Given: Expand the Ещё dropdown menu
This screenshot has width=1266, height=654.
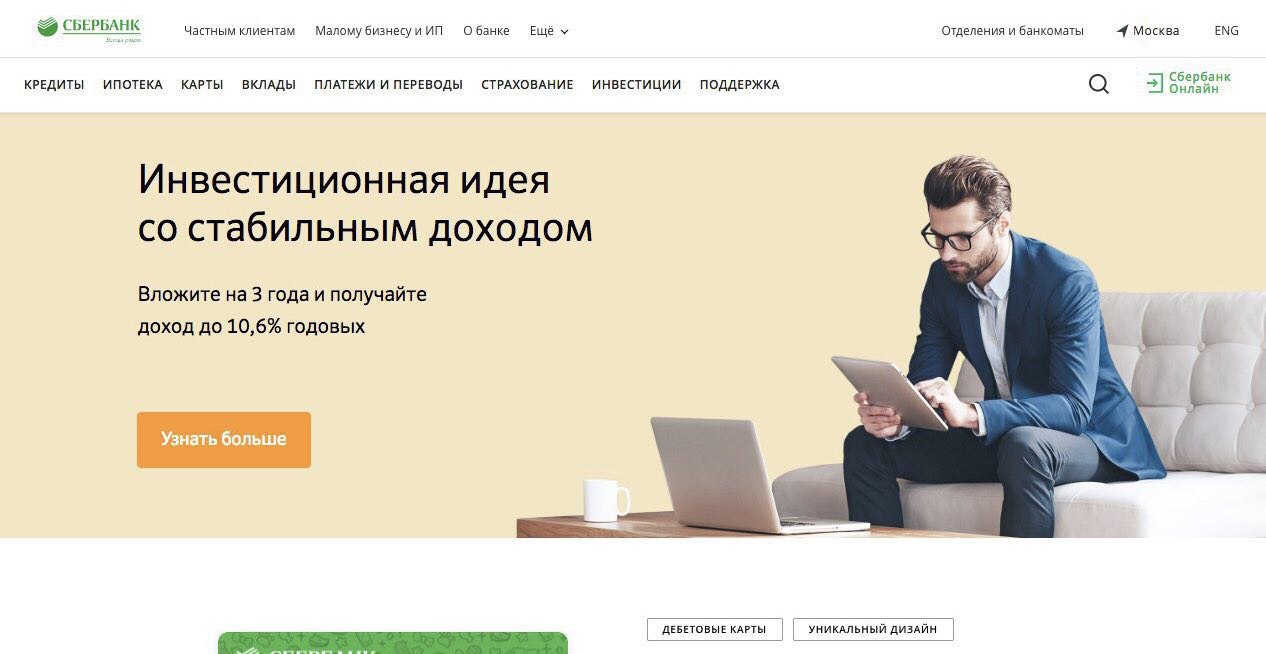Looking at the screenshot, I should pyautogui.click(x=549, y=31).
